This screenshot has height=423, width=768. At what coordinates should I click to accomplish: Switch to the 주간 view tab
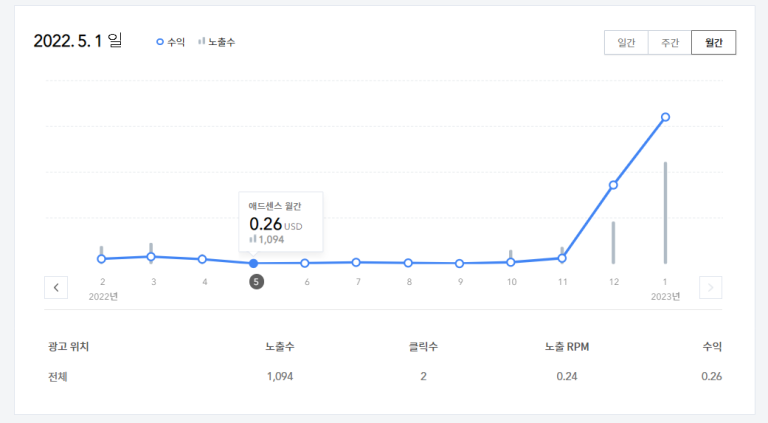pyautogui.click(x=669, y=43)
